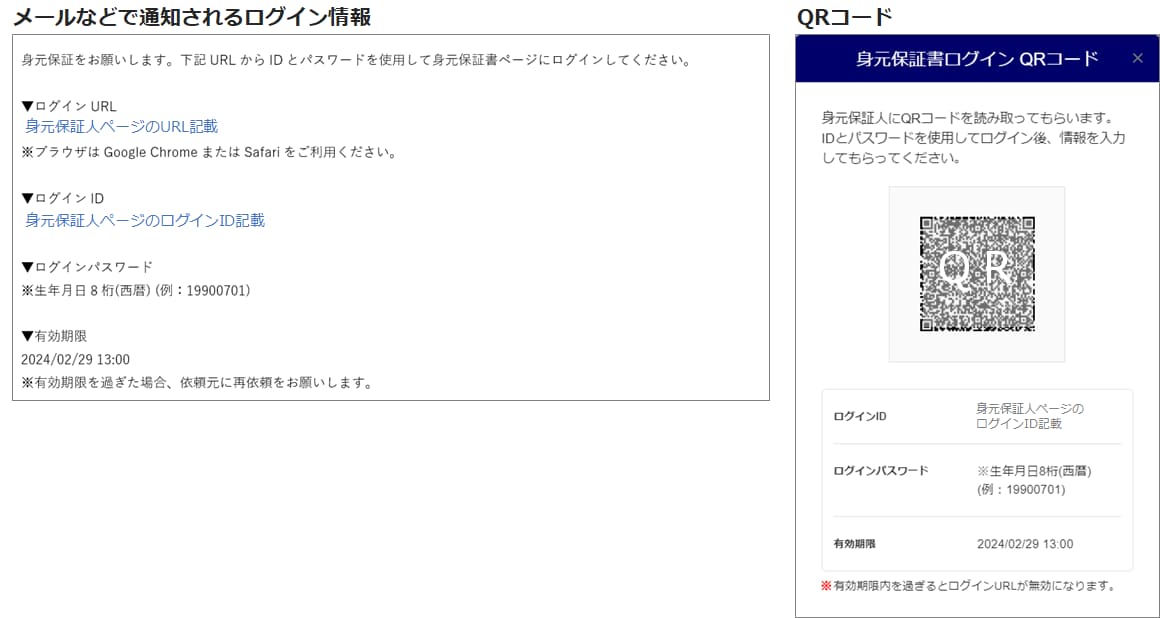Open the 身元保証人ページのURL記載 link
The width and height of the screenshot is (1160, 618).
(121, 127)
